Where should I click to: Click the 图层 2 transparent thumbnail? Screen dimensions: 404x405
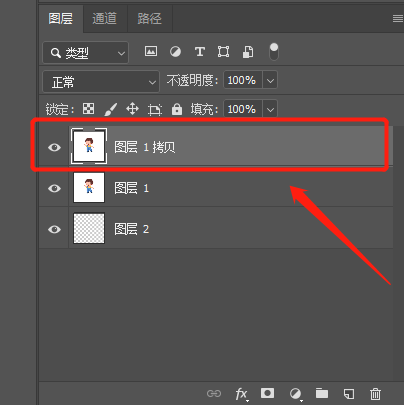click(x=89, y=228)
